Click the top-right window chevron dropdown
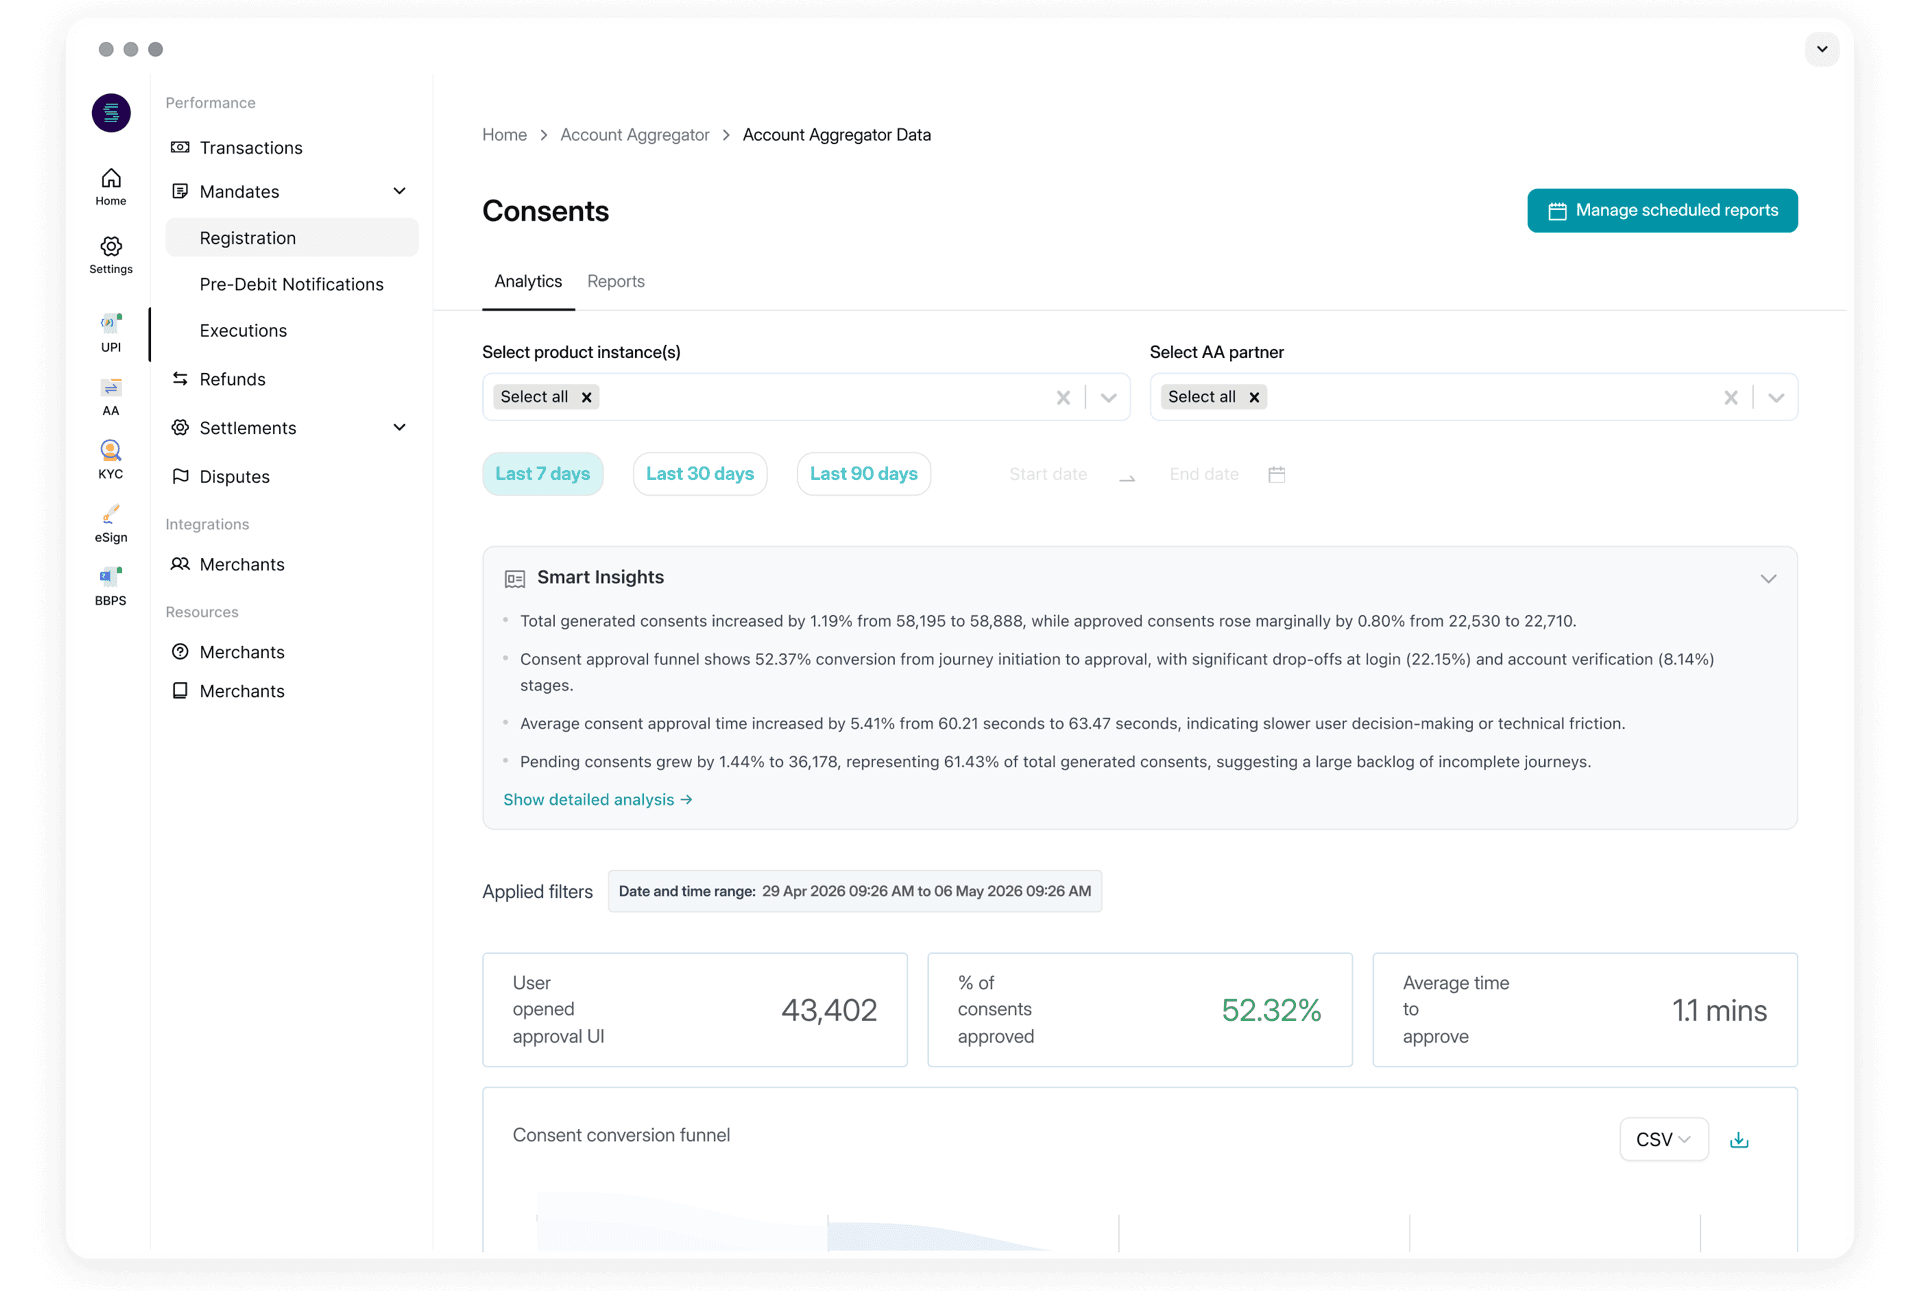This screenshot has width=1920, height=1291. pos(1822,49)
